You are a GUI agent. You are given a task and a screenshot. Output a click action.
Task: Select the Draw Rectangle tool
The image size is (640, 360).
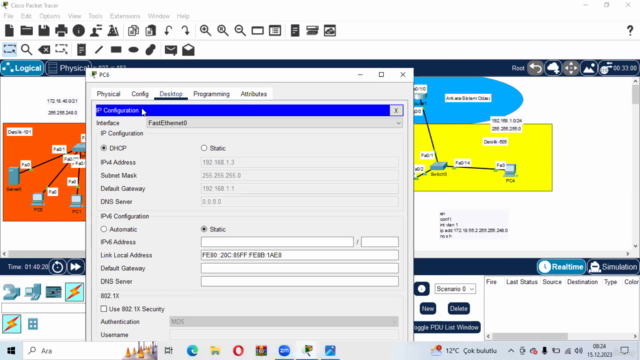116,50
